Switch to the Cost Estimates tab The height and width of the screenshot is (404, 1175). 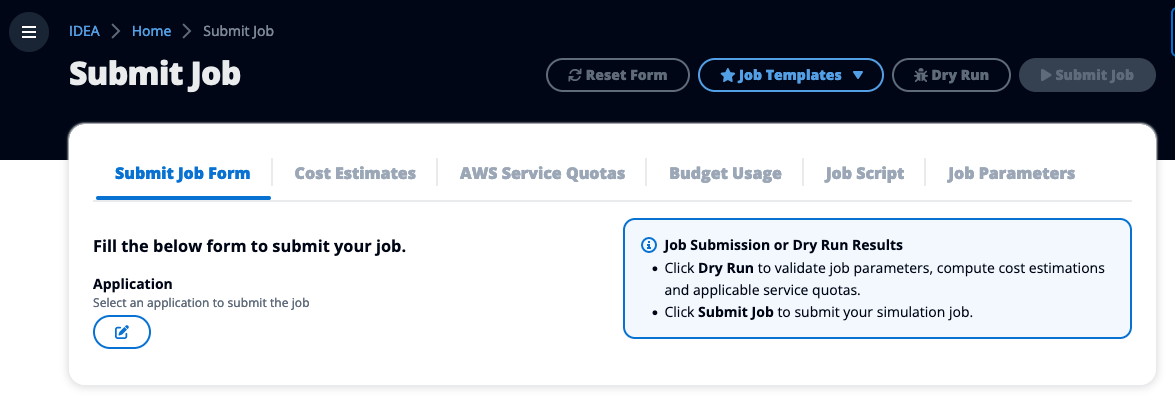pos(355,173)
